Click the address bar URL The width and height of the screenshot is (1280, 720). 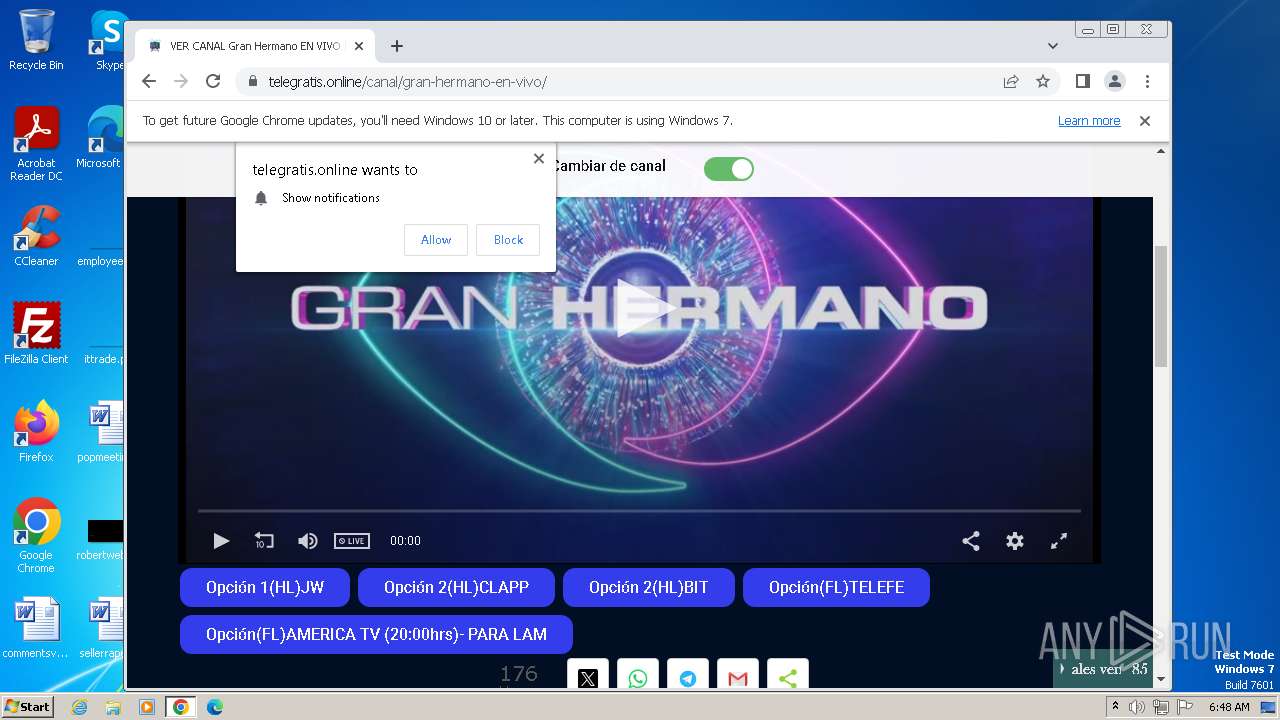tap(408, 82)
